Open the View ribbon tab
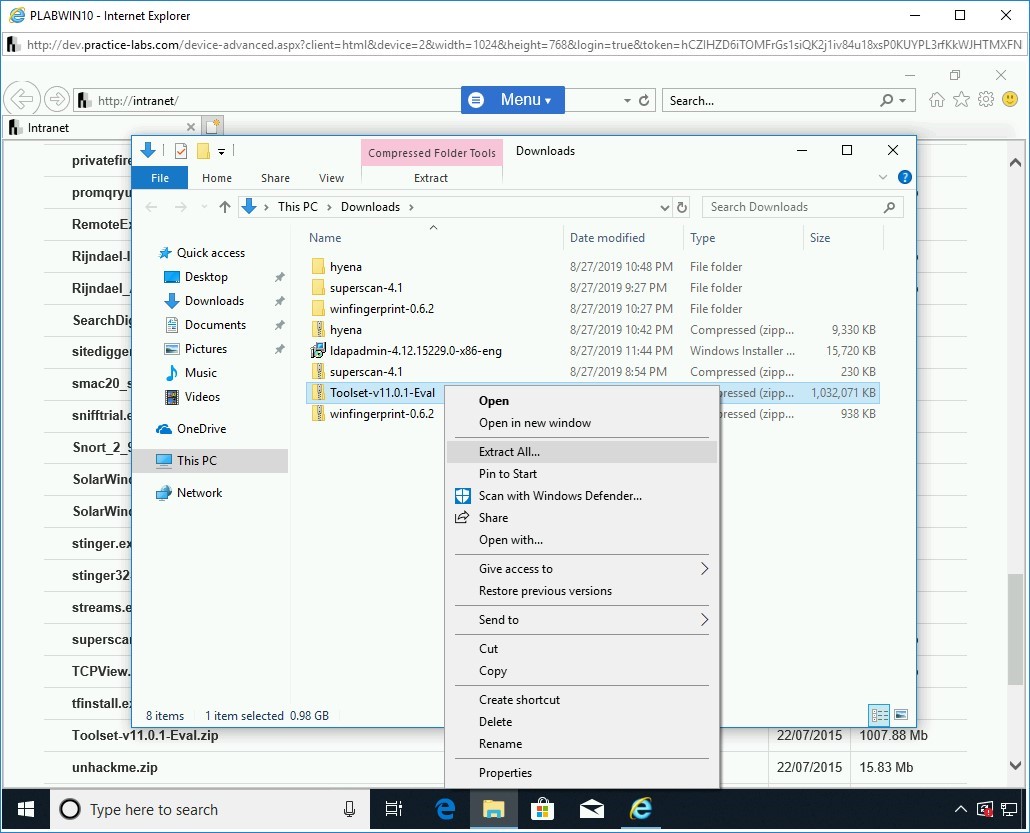The height and width of the screenshot is (833, 1030). (331, 178)
